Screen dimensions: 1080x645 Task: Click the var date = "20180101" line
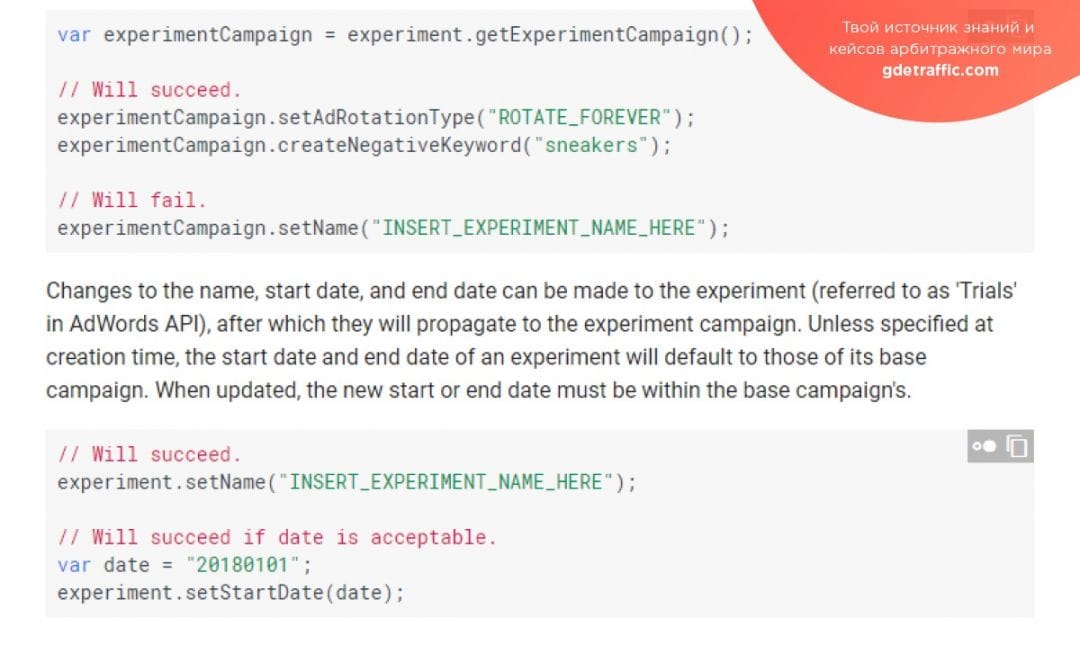point(185,564)
